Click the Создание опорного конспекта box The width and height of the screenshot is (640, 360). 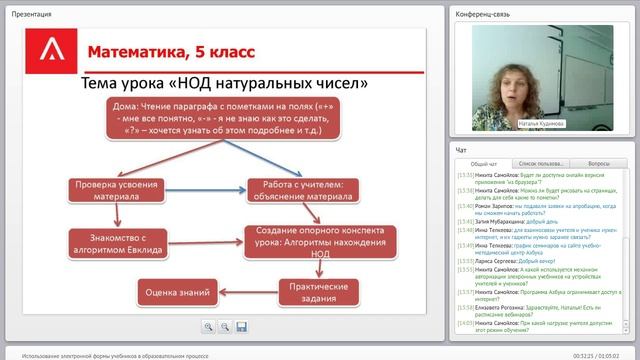[x=320, y=242]
